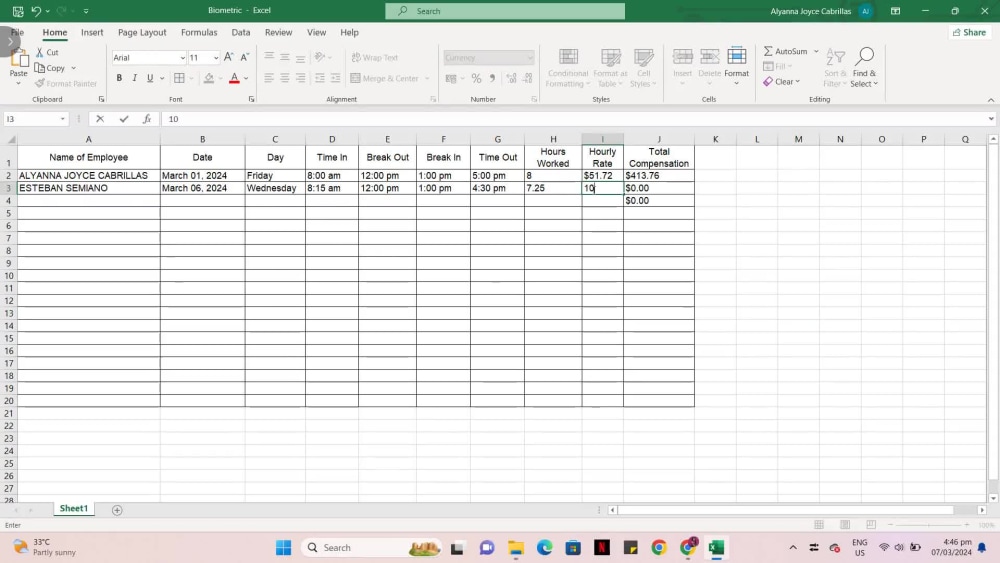Click the Cut scissors icon

[x=40, y=52]
